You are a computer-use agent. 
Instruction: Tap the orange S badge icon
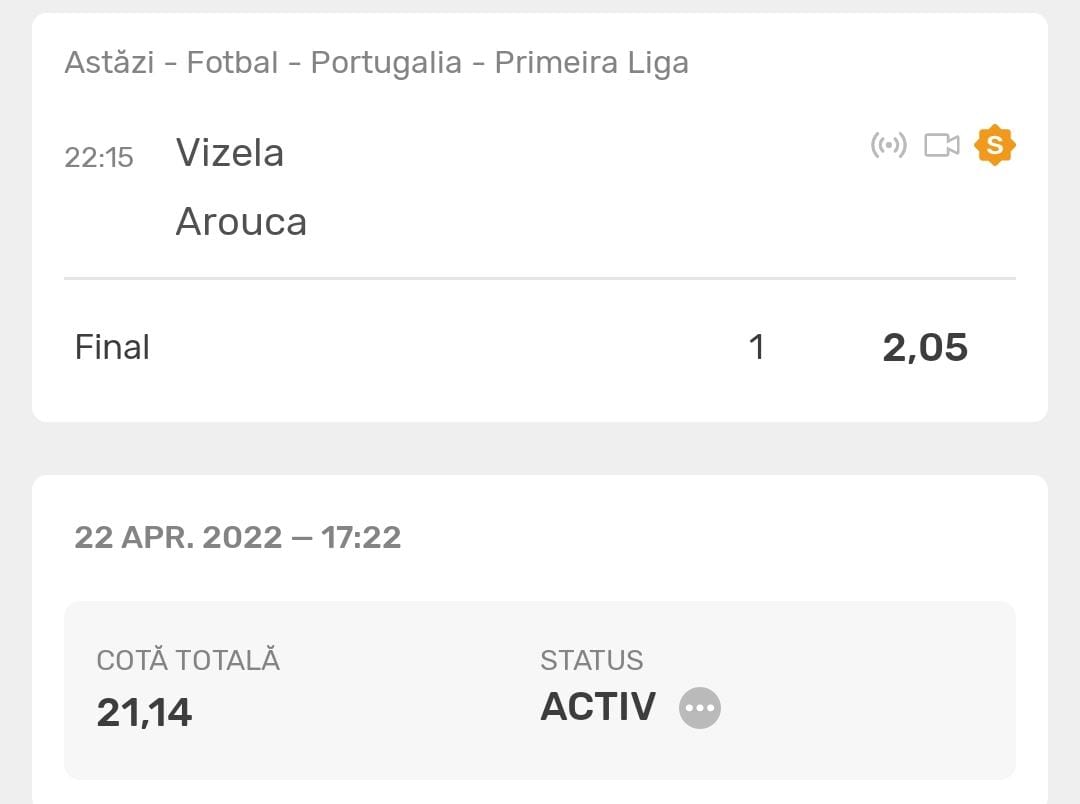click(x=995, y=145)
